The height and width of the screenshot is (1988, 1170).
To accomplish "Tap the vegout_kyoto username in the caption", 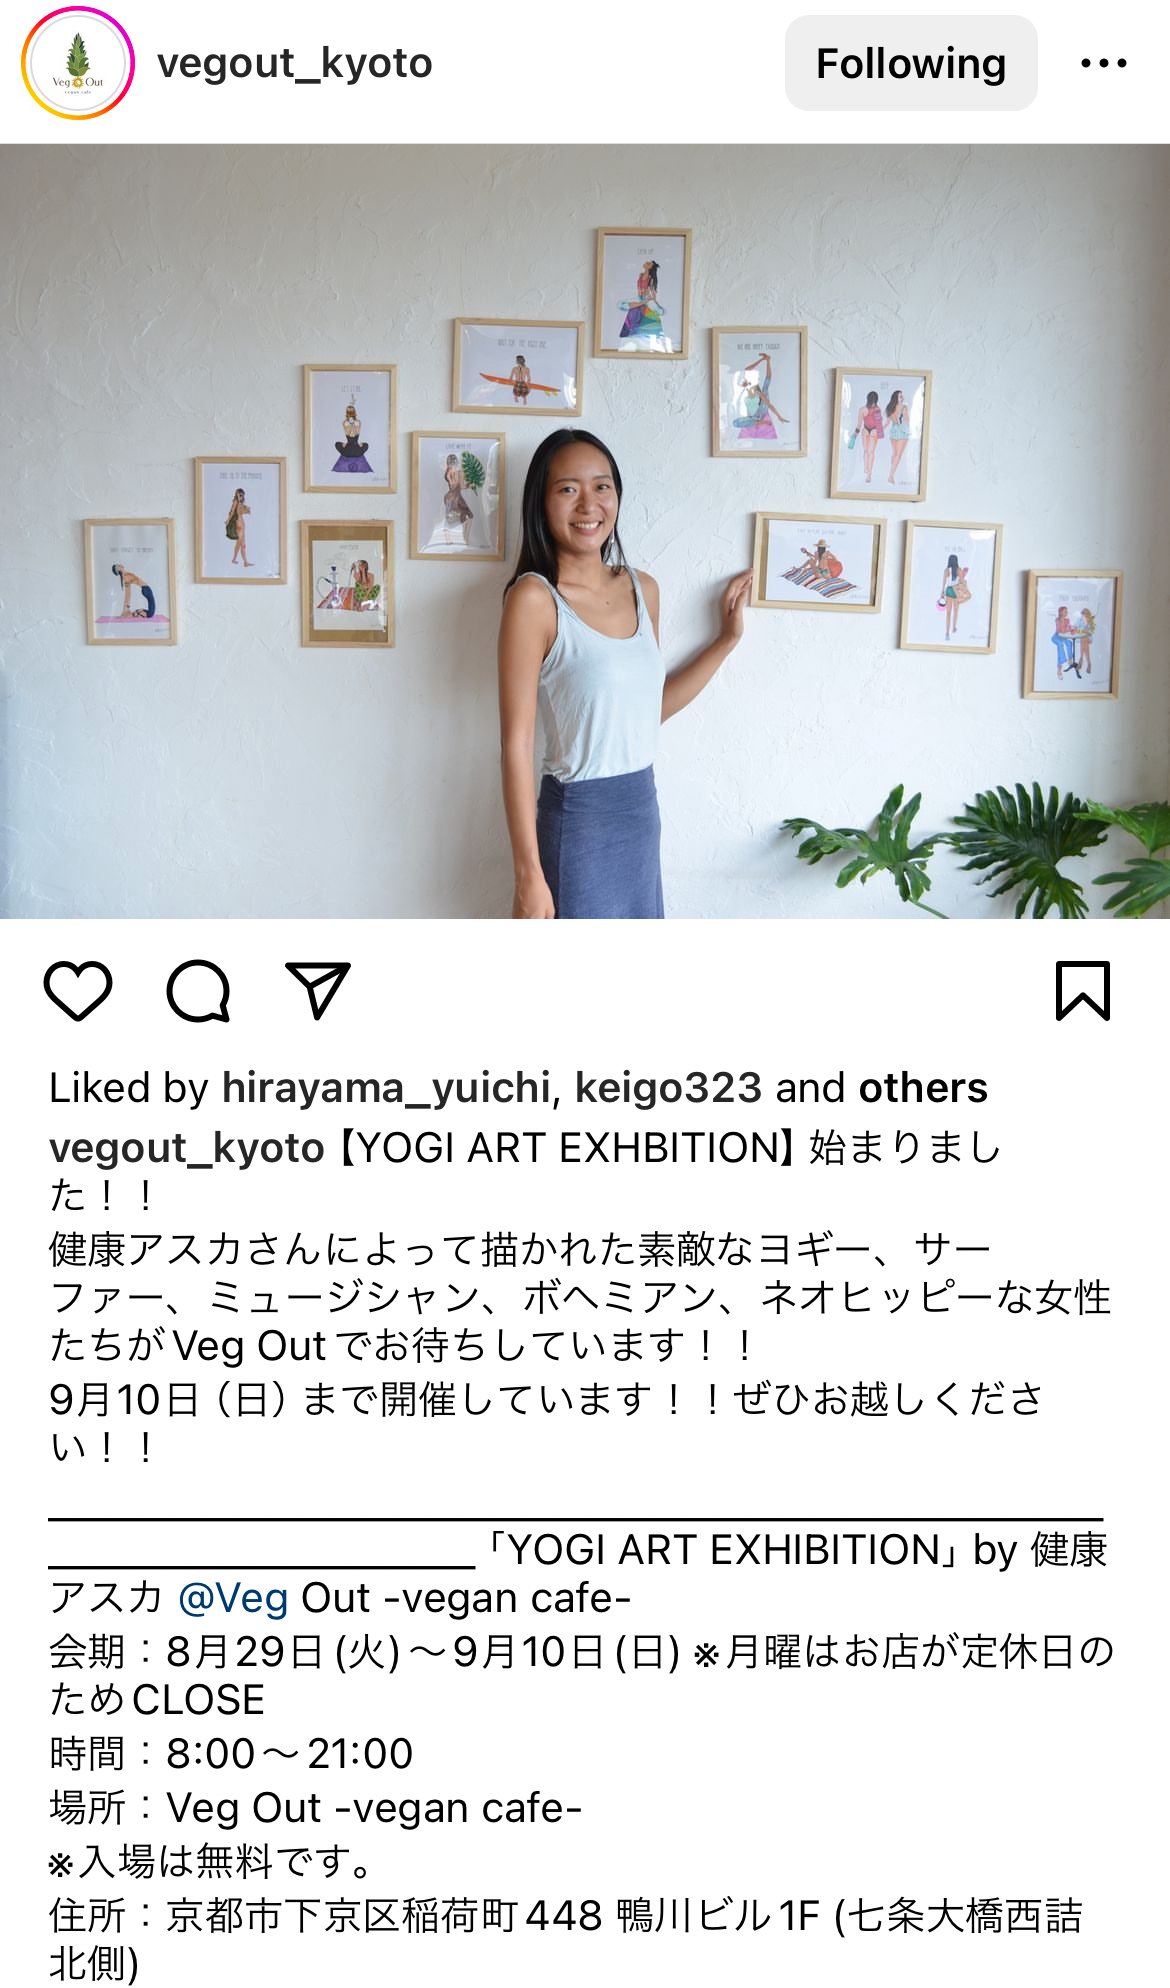I will click(x=187, y=1148).
